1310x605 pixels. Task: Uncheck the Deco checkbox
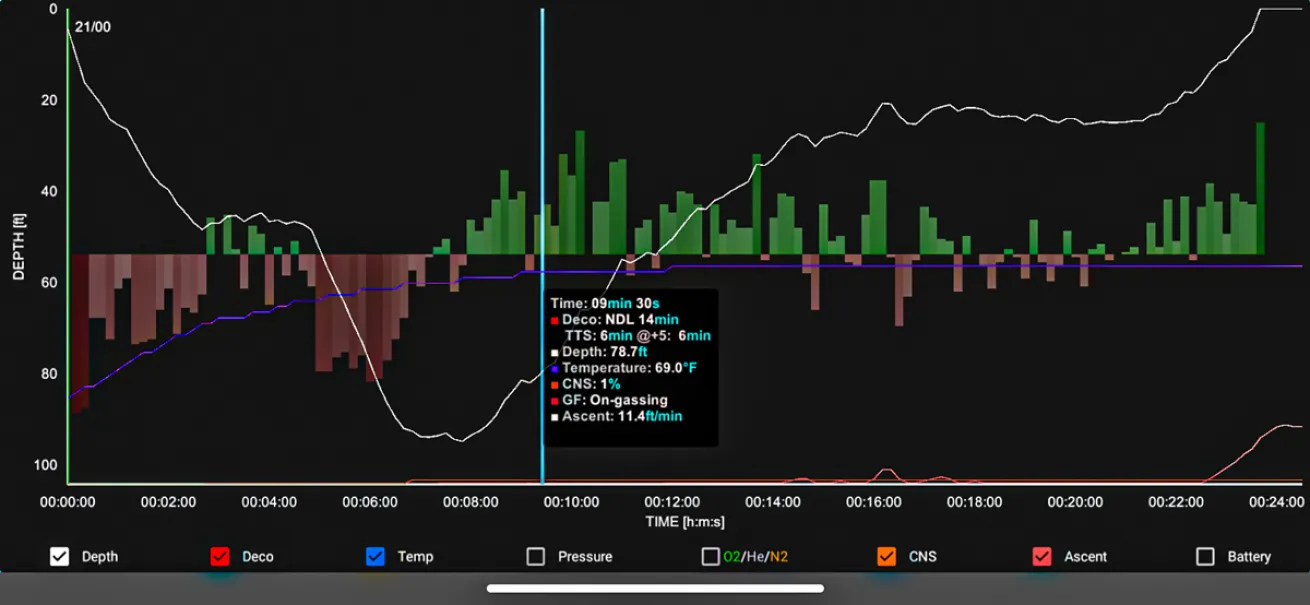[221, 557]
